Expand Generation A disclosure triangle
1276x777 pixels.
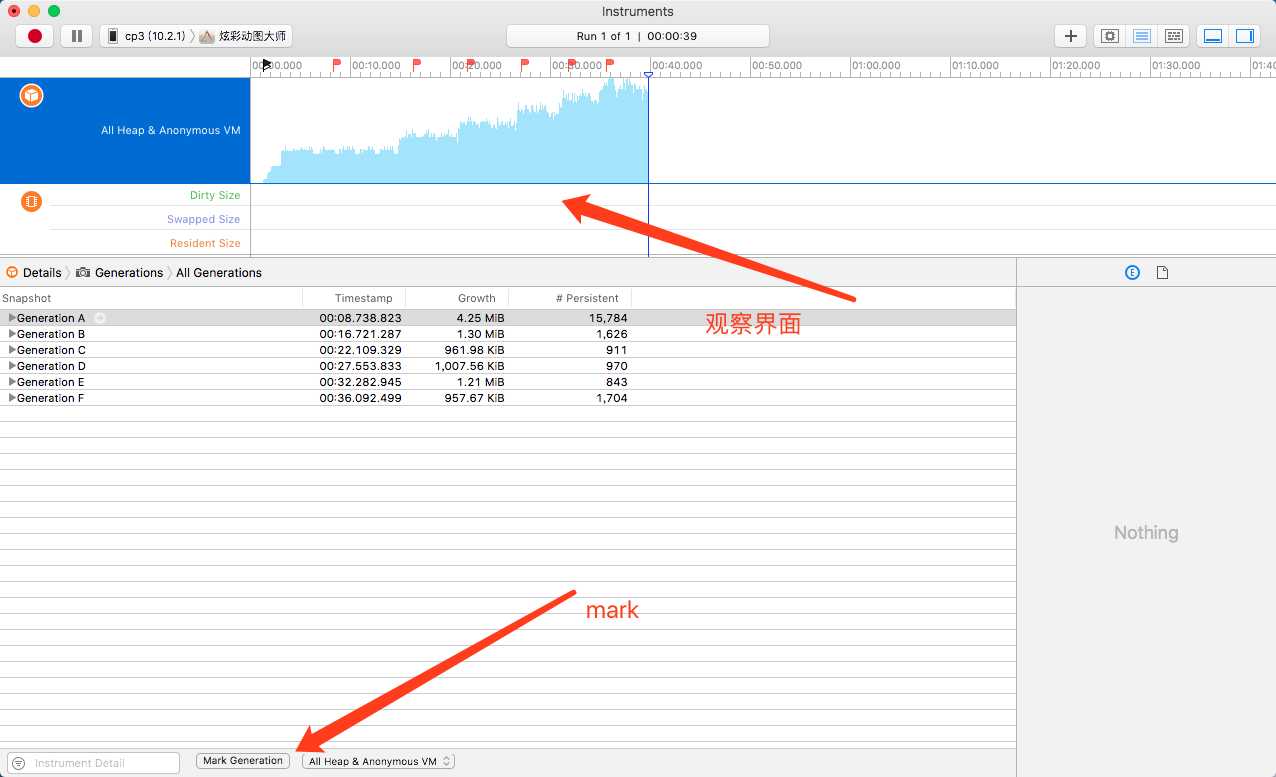(x=12, y=318)
